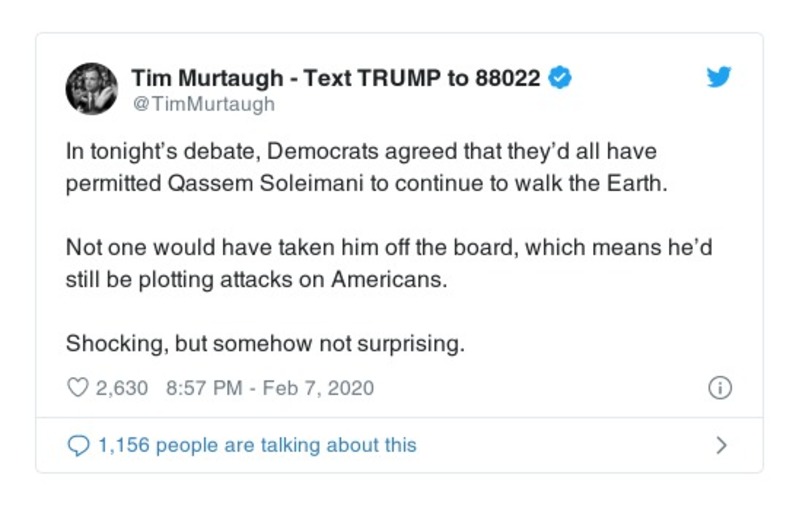Click the 2,630 likes count
The image size is (799, 513).
(x=121, y=388)
